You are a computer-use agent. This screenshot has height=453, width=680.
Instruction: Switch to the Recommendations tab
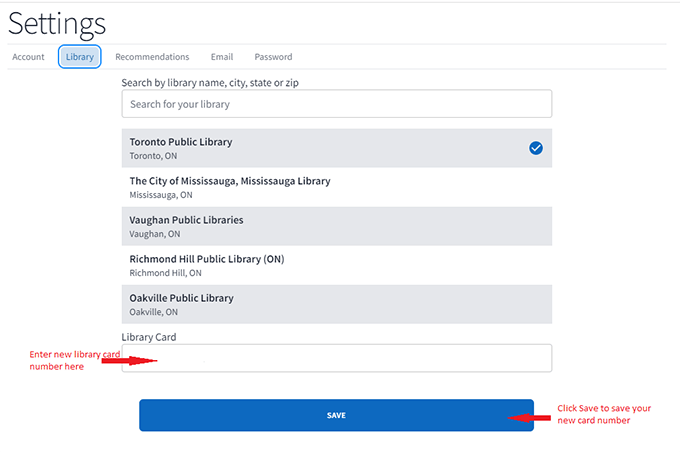pyautogui.click(x=152, y=57)
